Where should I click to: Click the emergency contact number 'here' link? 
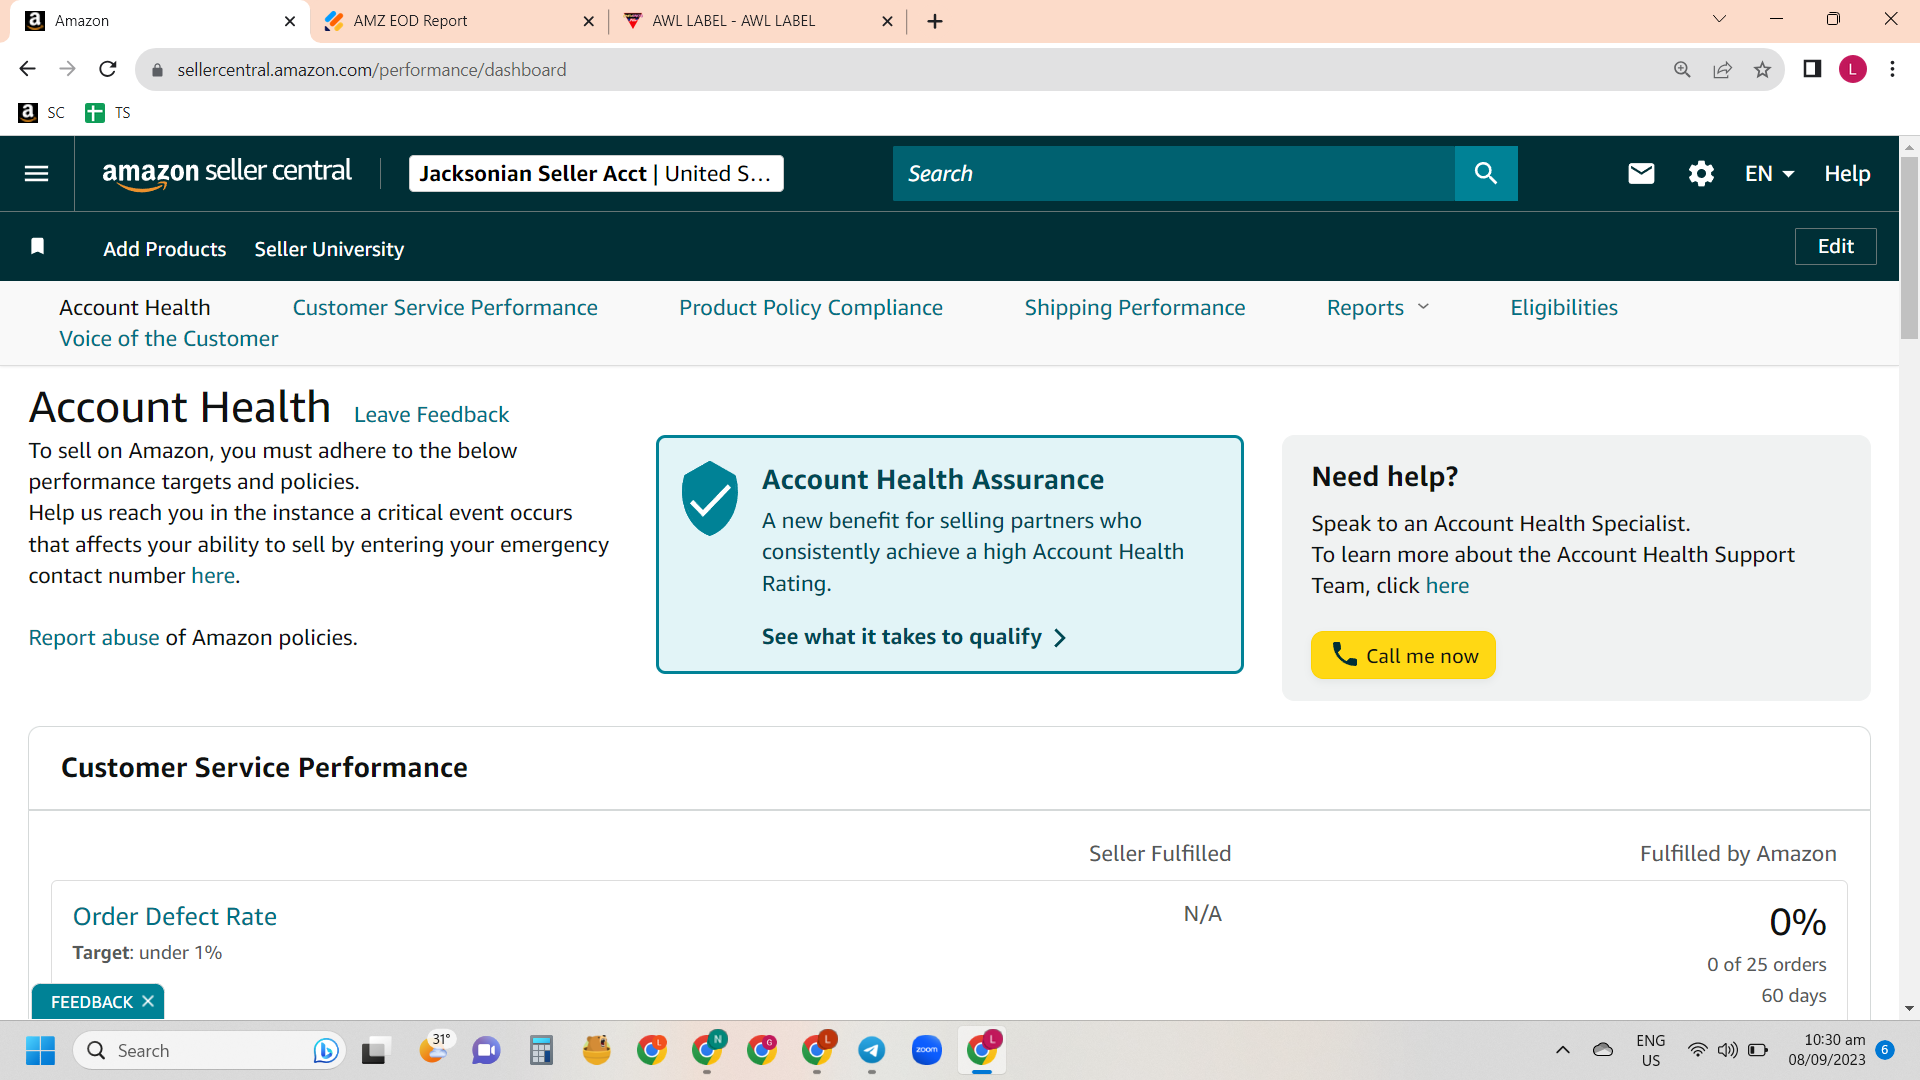213,576
